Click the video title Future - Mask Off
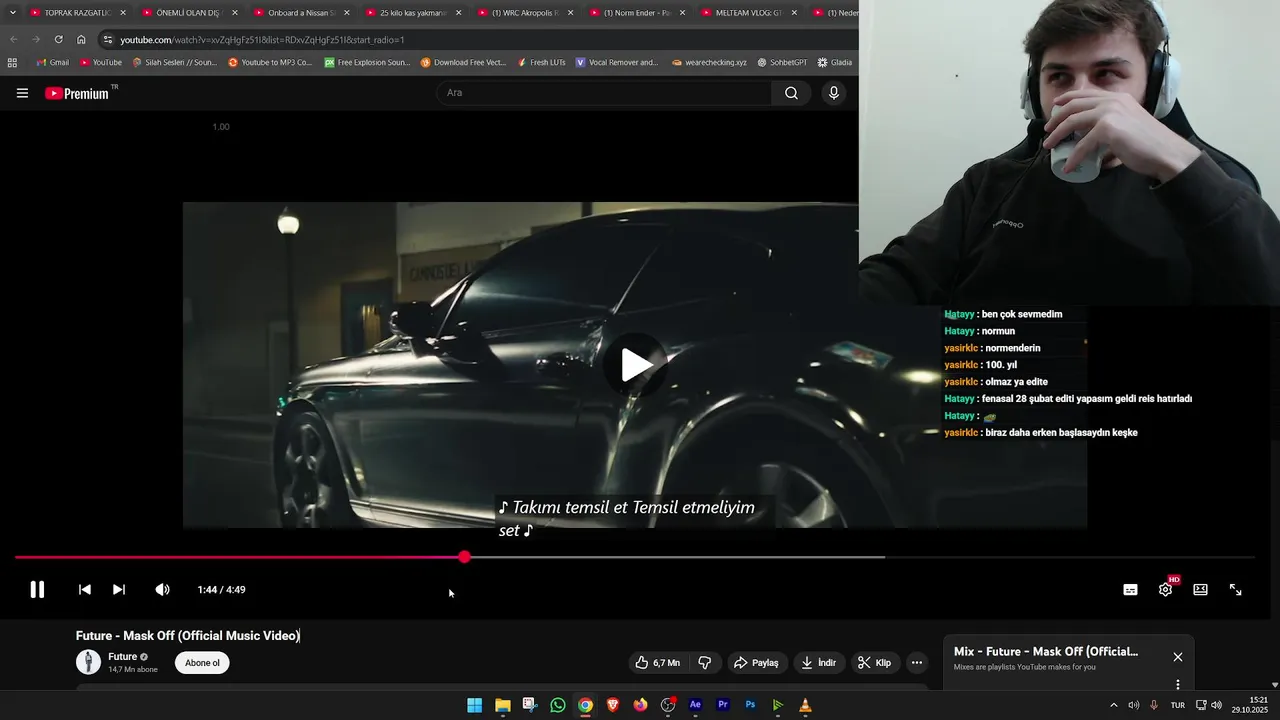 (188, 636)
